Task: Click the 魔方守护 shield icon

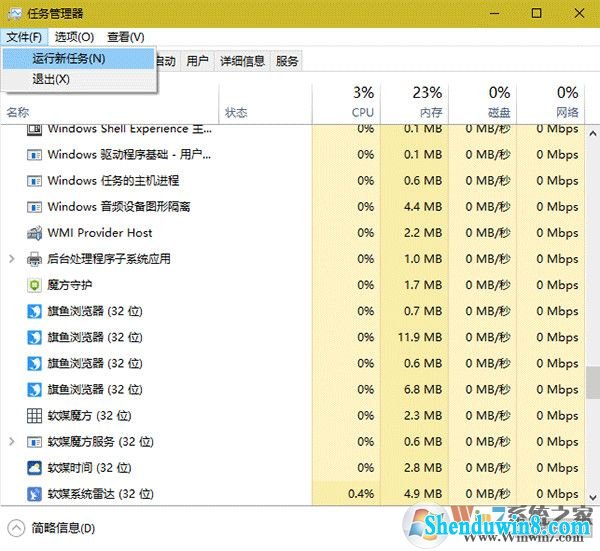Action: click(34, 285)
